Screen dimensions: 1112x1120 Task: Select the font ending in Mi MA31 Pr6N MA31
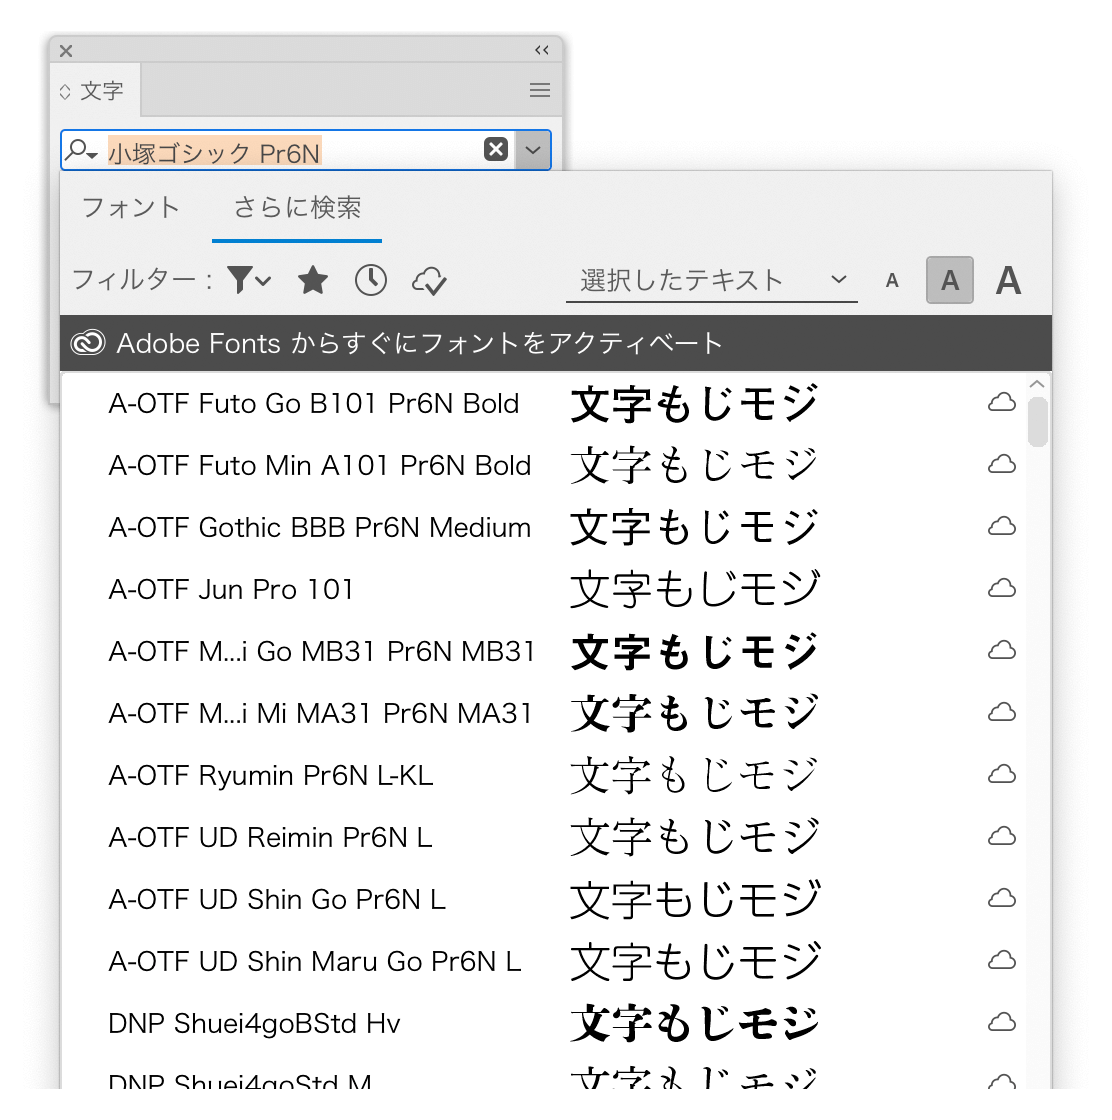[321, 714]
